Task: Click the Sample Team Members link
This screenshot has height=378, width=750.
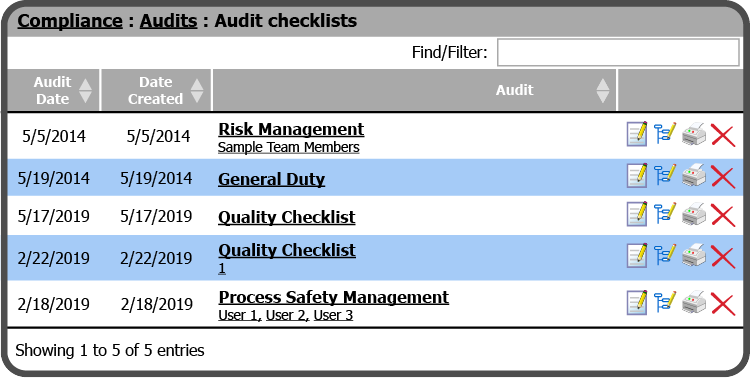Action: 288,147
